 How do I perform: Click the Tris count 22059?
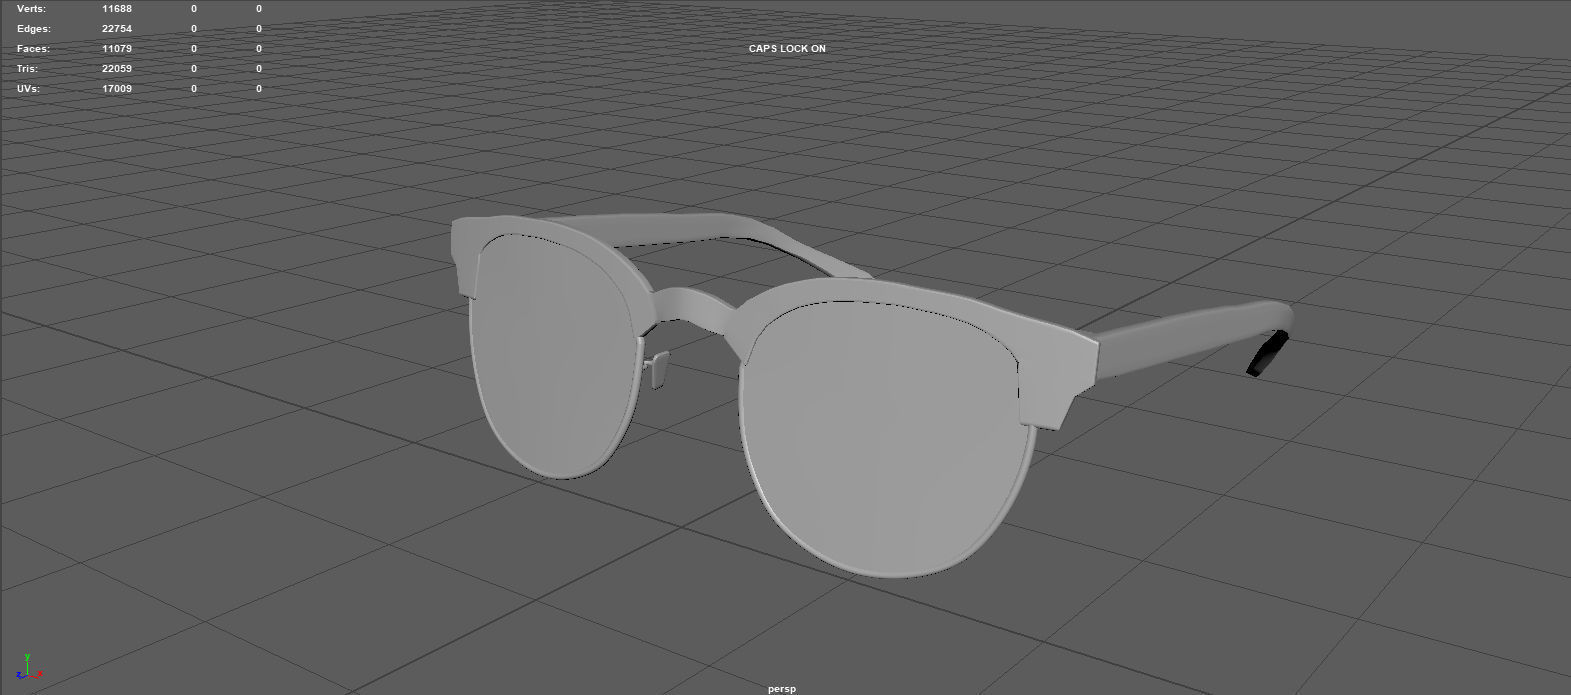click(116, 68)
